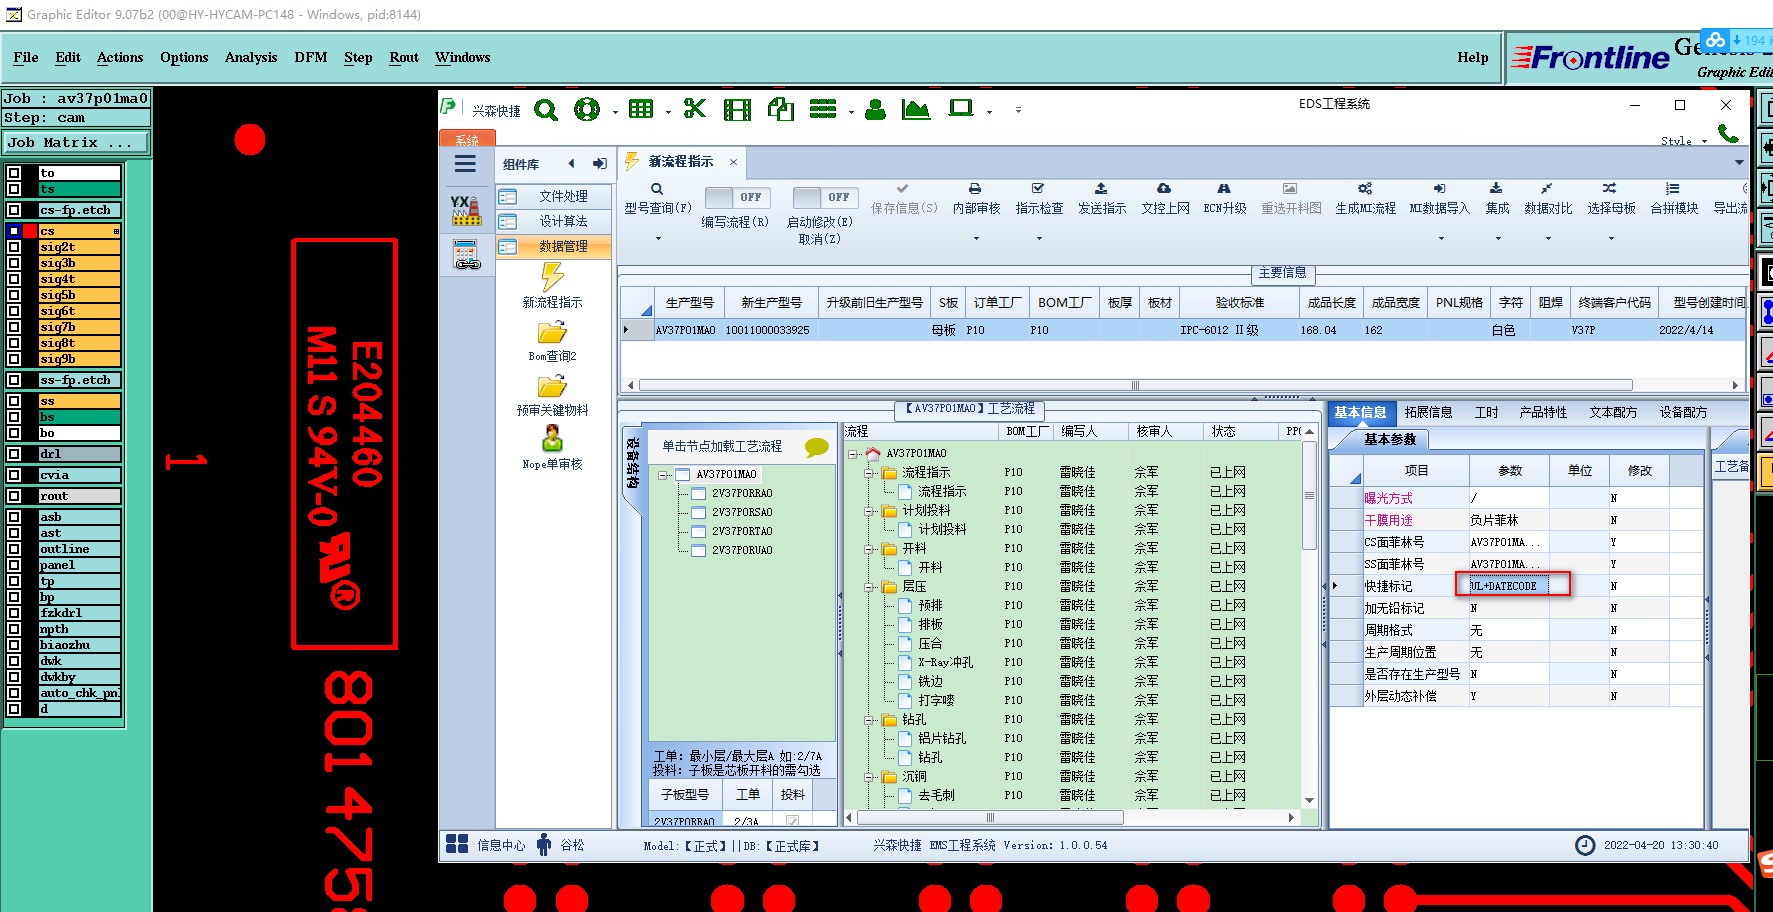Collapse the AV37P01MA0 node in the left tree
The image size is (1773, 912).
(663, 475)
